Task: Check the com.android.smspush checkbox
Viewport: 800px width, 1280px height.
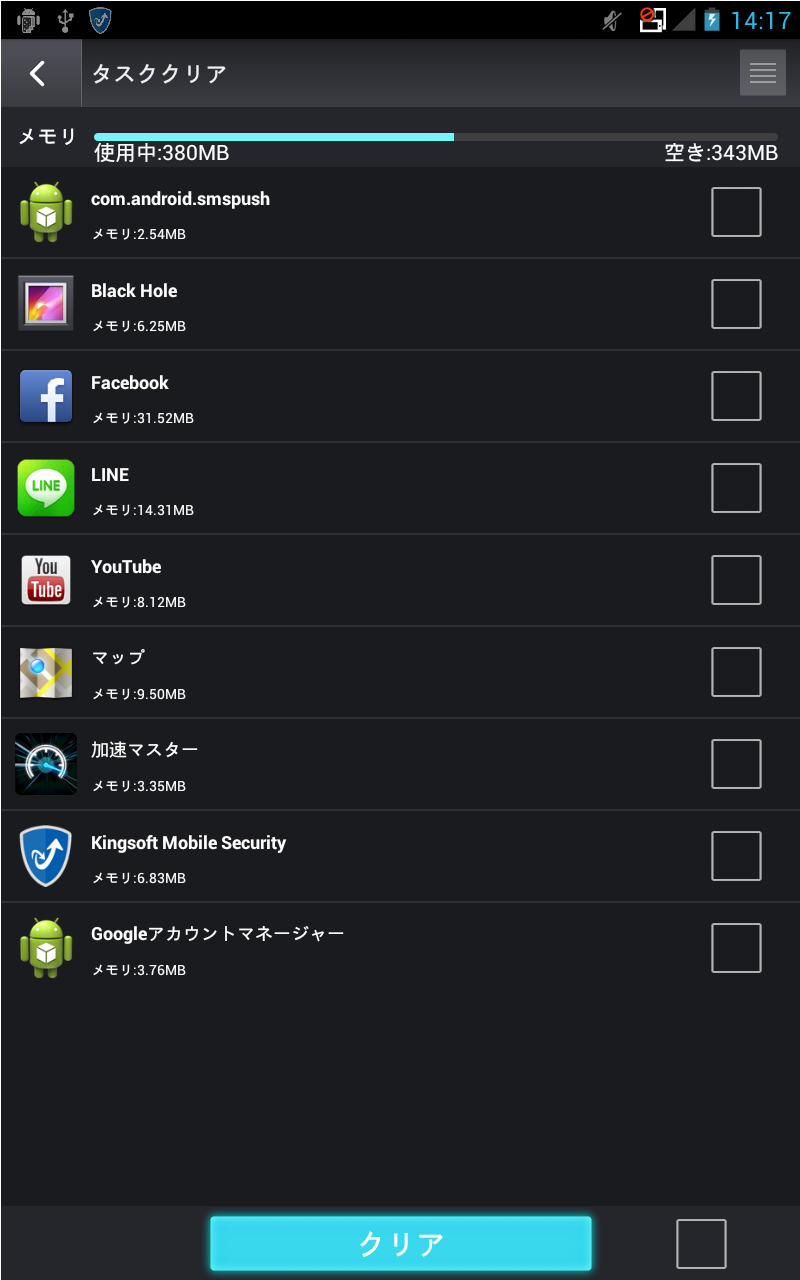Action: click(x=736, y=212)
